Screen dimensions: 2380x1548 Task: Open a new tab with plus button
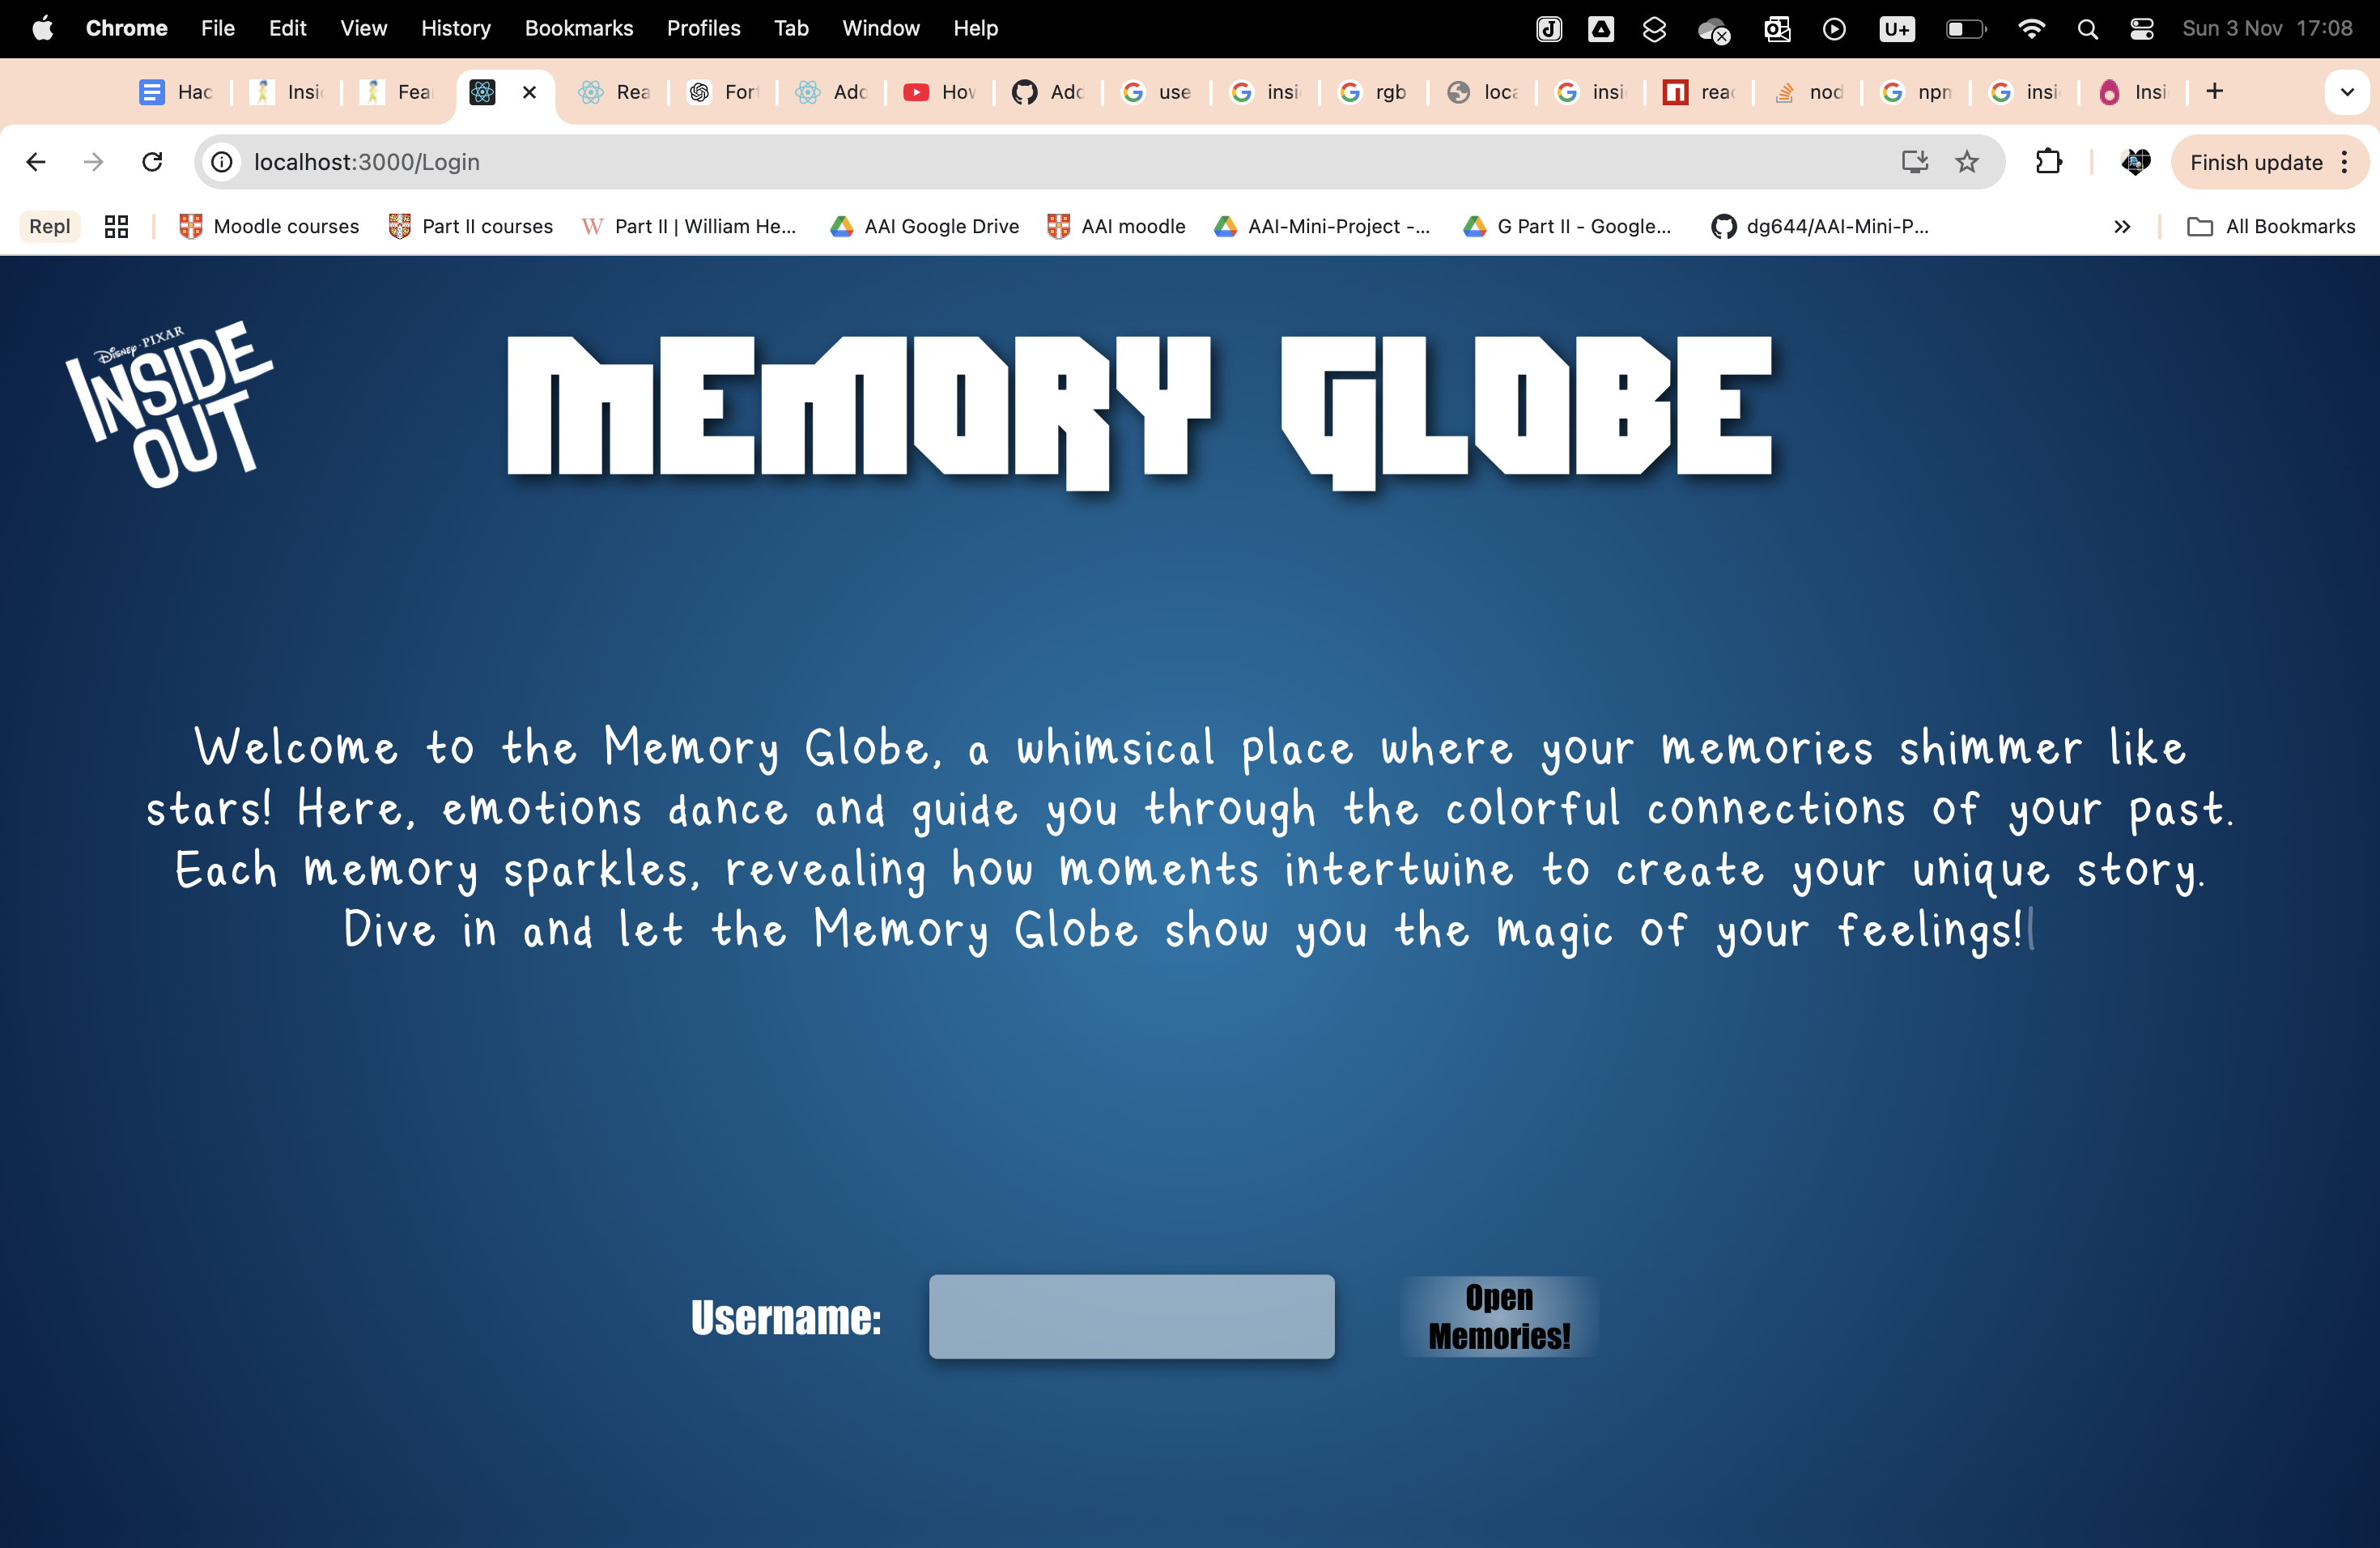2215,92
